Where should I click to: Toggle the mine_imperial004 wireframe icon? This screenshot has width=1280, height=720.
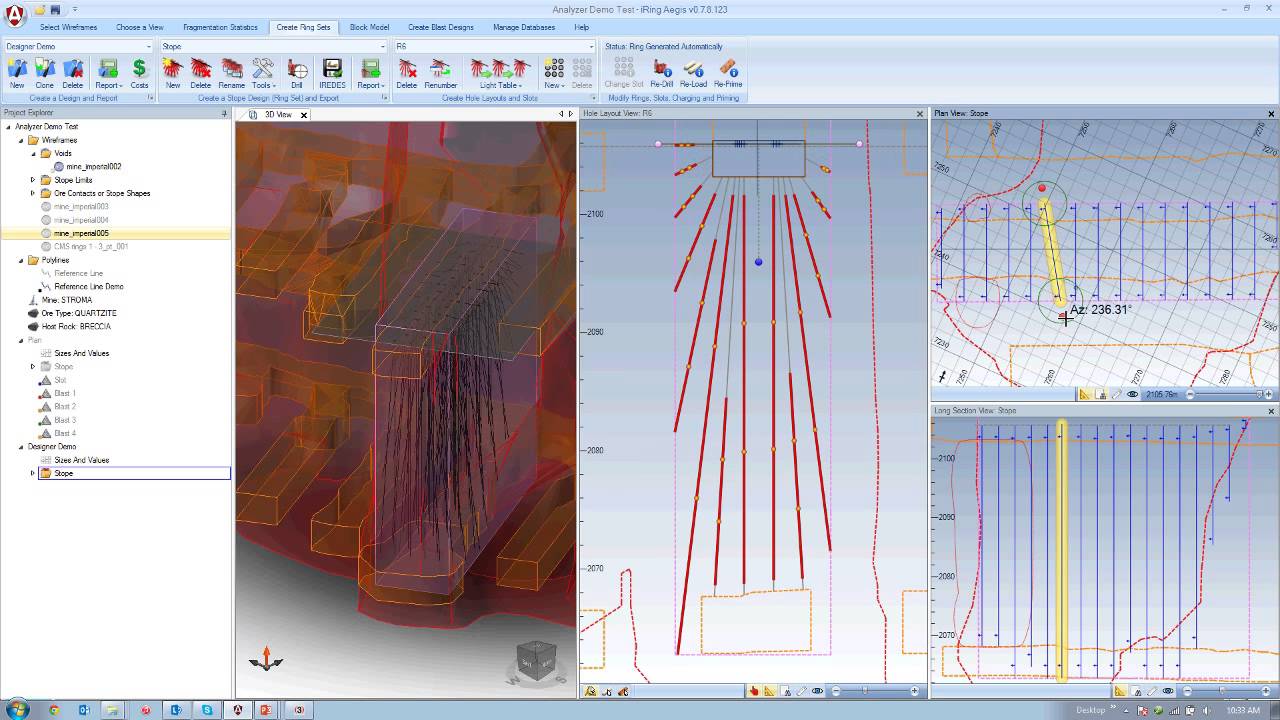(46, 220)
